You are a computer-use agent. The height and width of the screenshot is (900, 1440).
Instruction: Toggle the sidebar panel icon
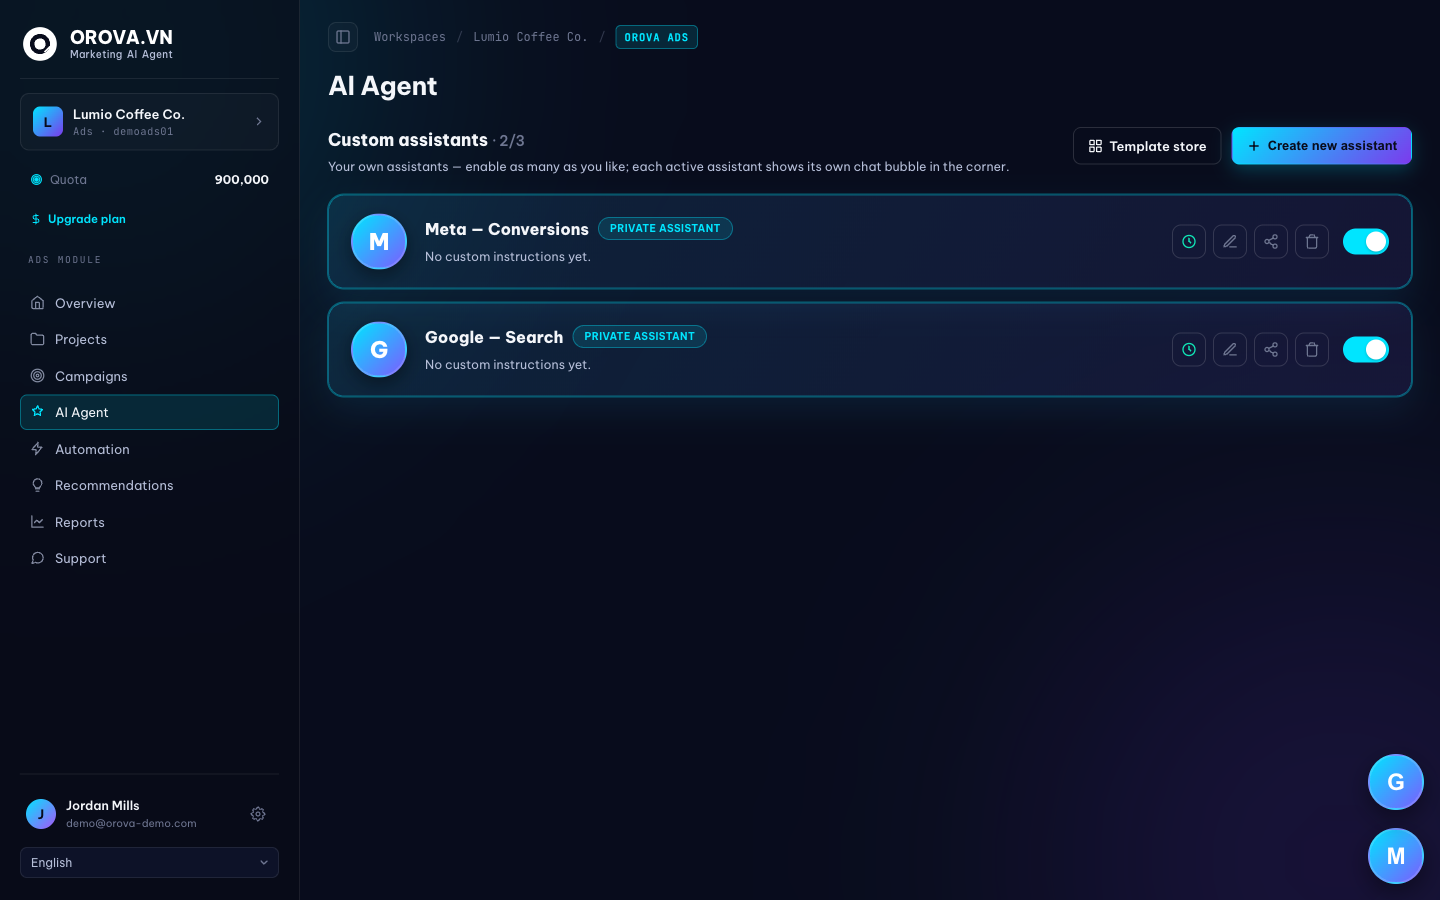(343, 37)
